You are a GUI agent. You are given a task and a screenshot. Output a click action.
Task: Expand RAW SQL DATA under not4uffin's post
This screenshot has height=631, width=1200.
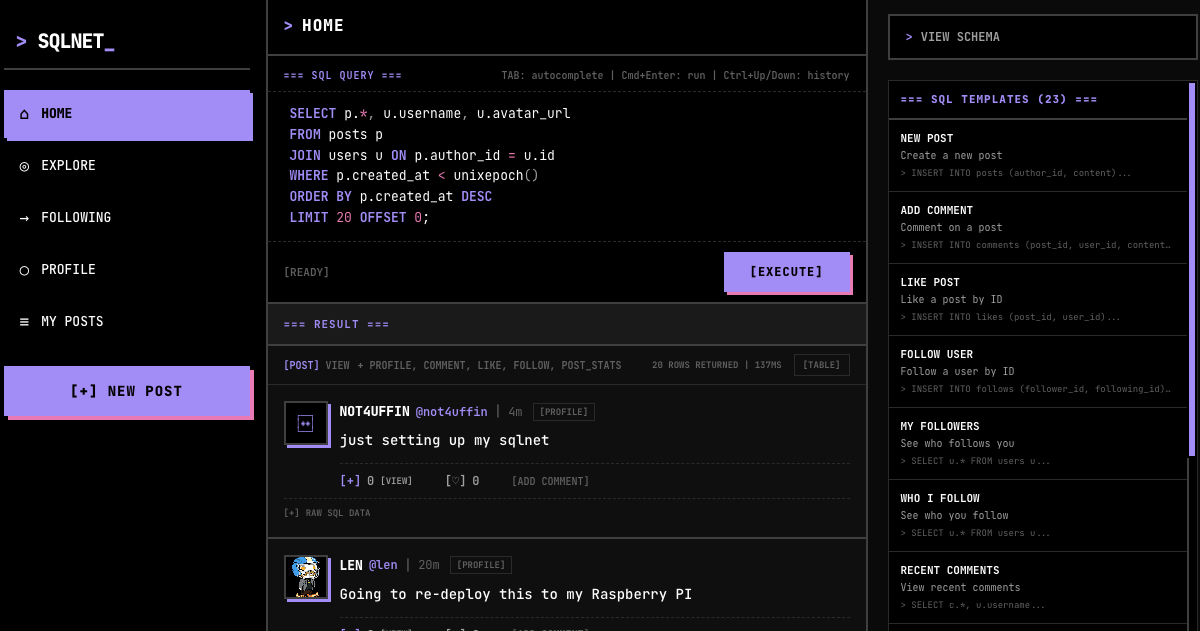point(326,513)
